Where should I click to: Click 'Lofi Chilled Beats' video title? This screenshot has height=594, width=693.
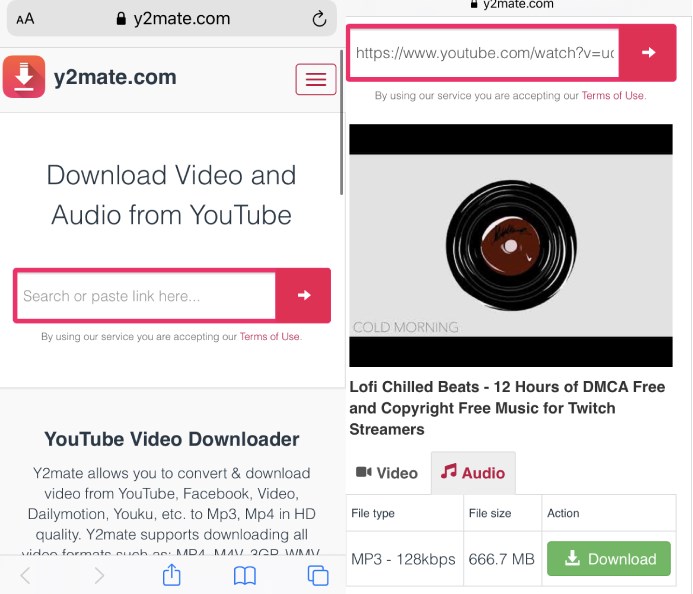pyautogui.click(x=507, y=408)
